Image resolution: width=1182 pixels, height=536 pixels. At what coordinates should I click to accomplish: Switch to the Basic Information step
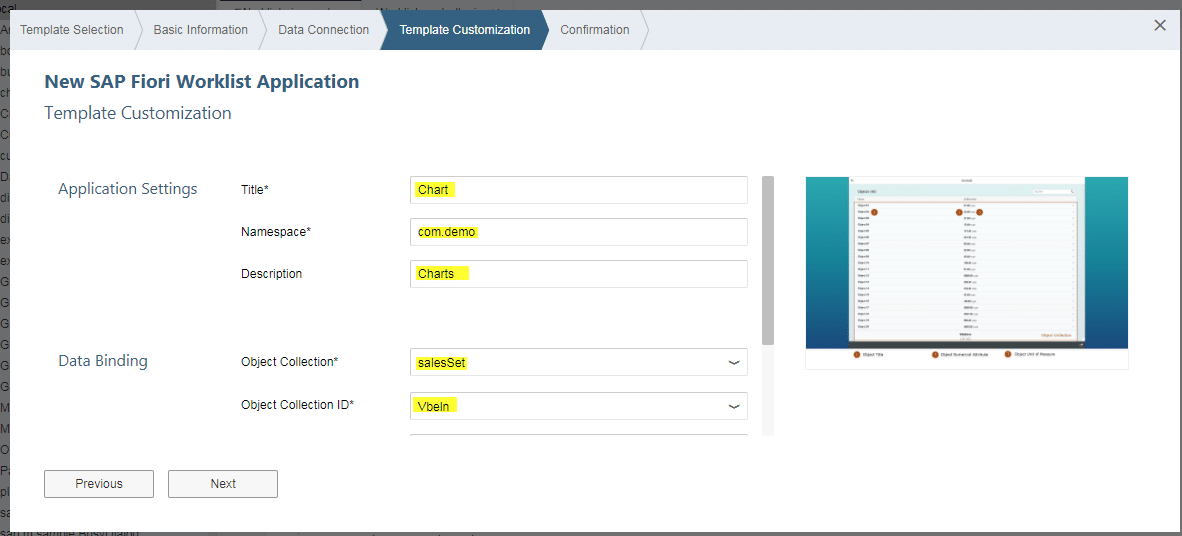pyautogui.click(x=200, y=30)
